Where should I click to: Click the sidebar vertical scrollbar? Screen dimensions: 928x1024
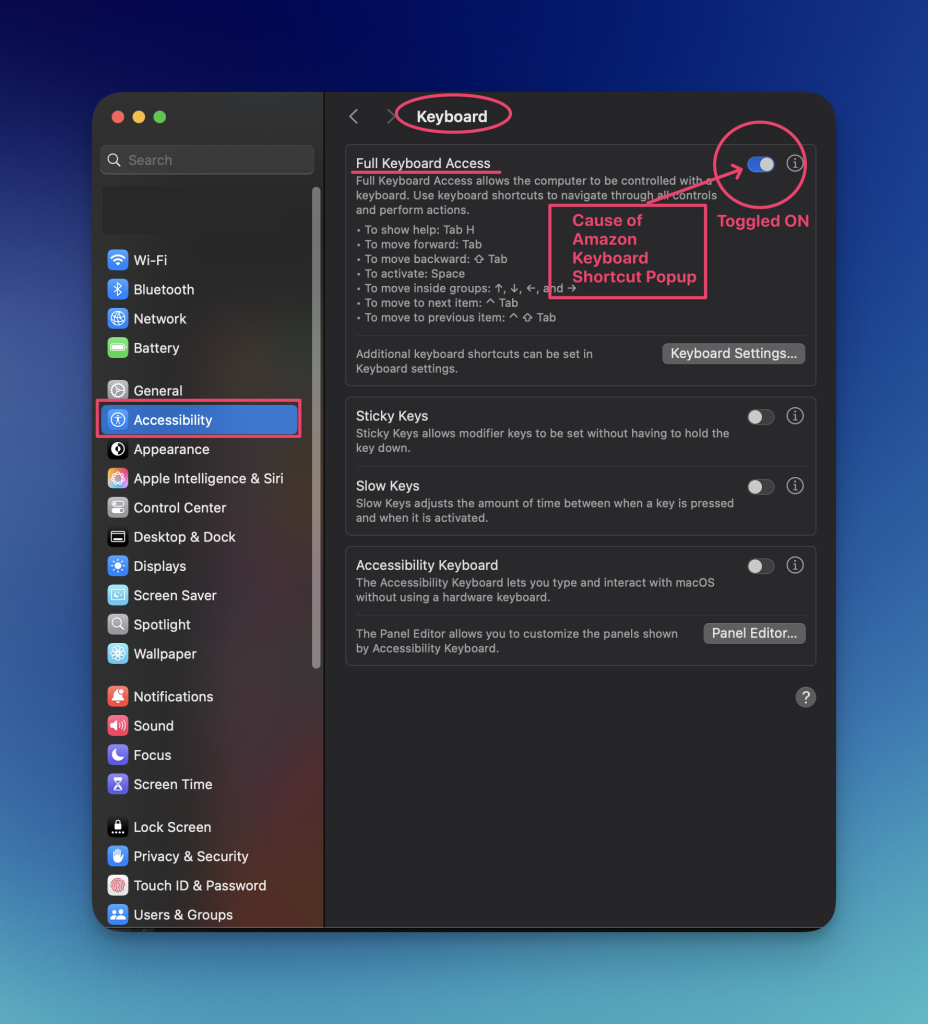point(316,428)
